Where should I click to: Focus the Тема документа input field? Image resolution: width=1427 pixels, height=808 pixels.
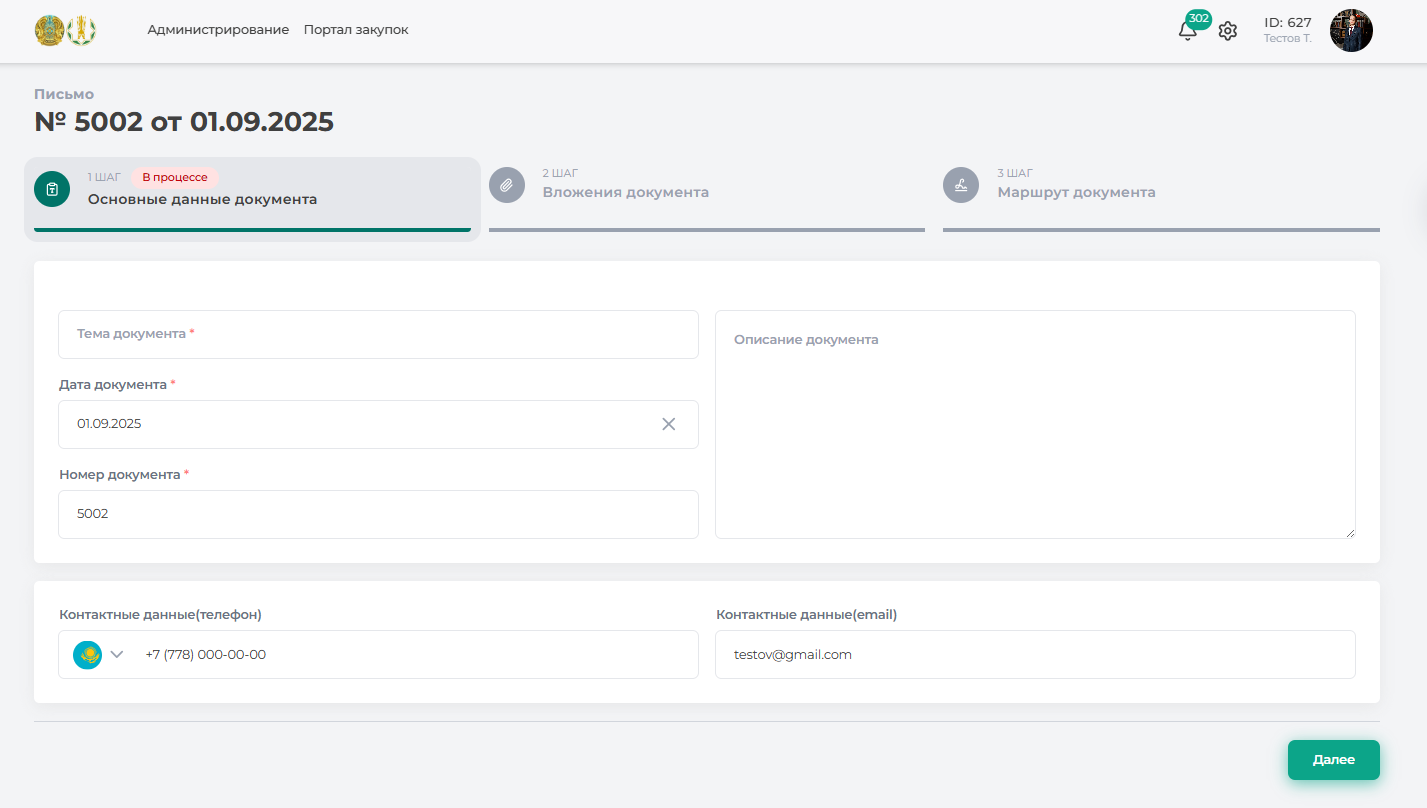point(378,334)
